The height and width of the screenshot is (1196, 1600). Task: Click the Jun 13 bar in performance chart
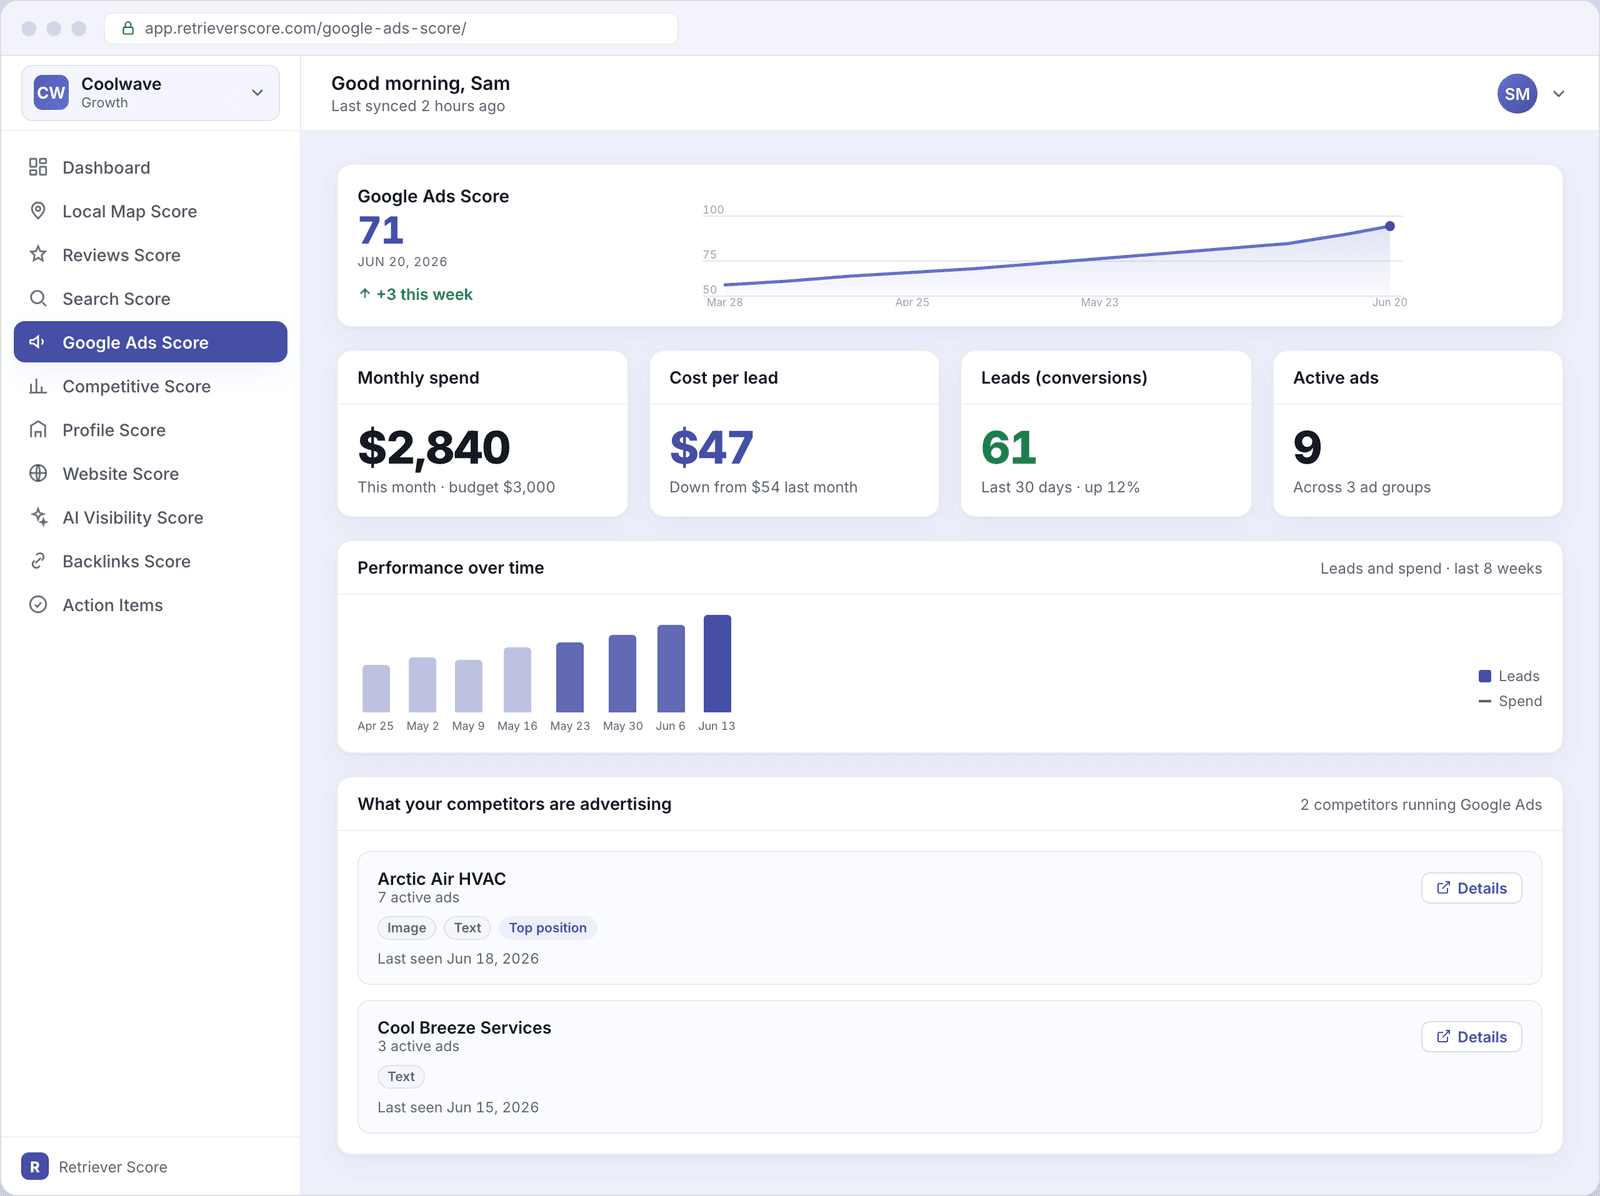point(717,664)
